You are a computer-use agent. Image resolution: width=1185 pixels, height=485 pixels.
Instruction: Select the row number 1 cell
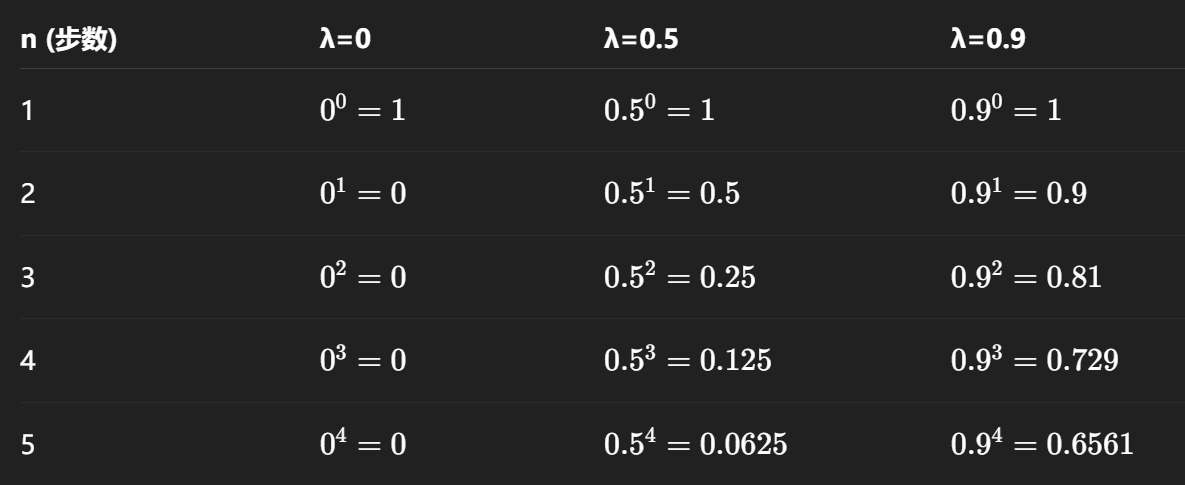click(27, 111)
